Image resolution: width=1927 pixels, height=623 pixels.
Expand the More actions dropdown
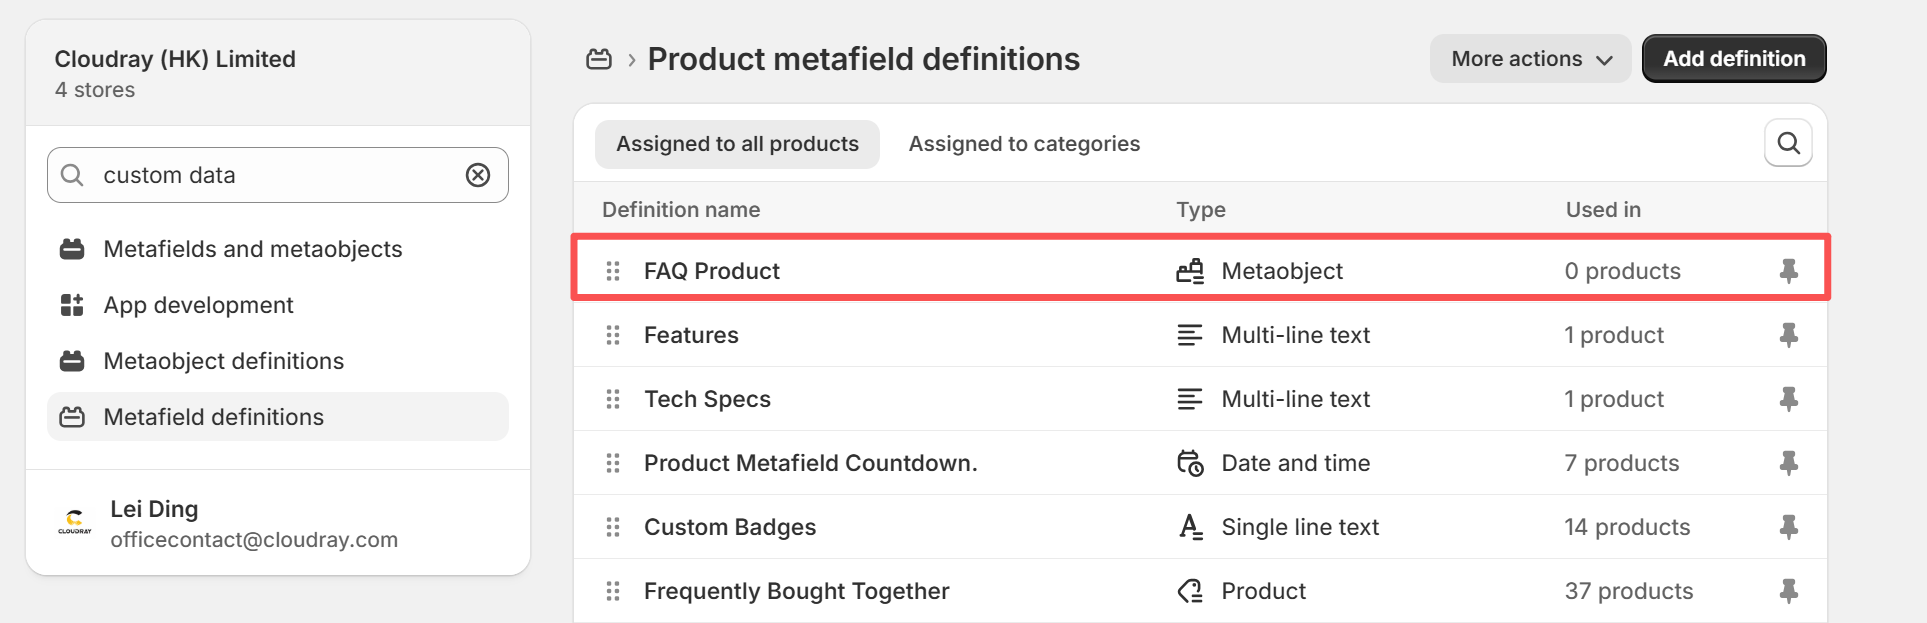click(x=1530, y=59)
